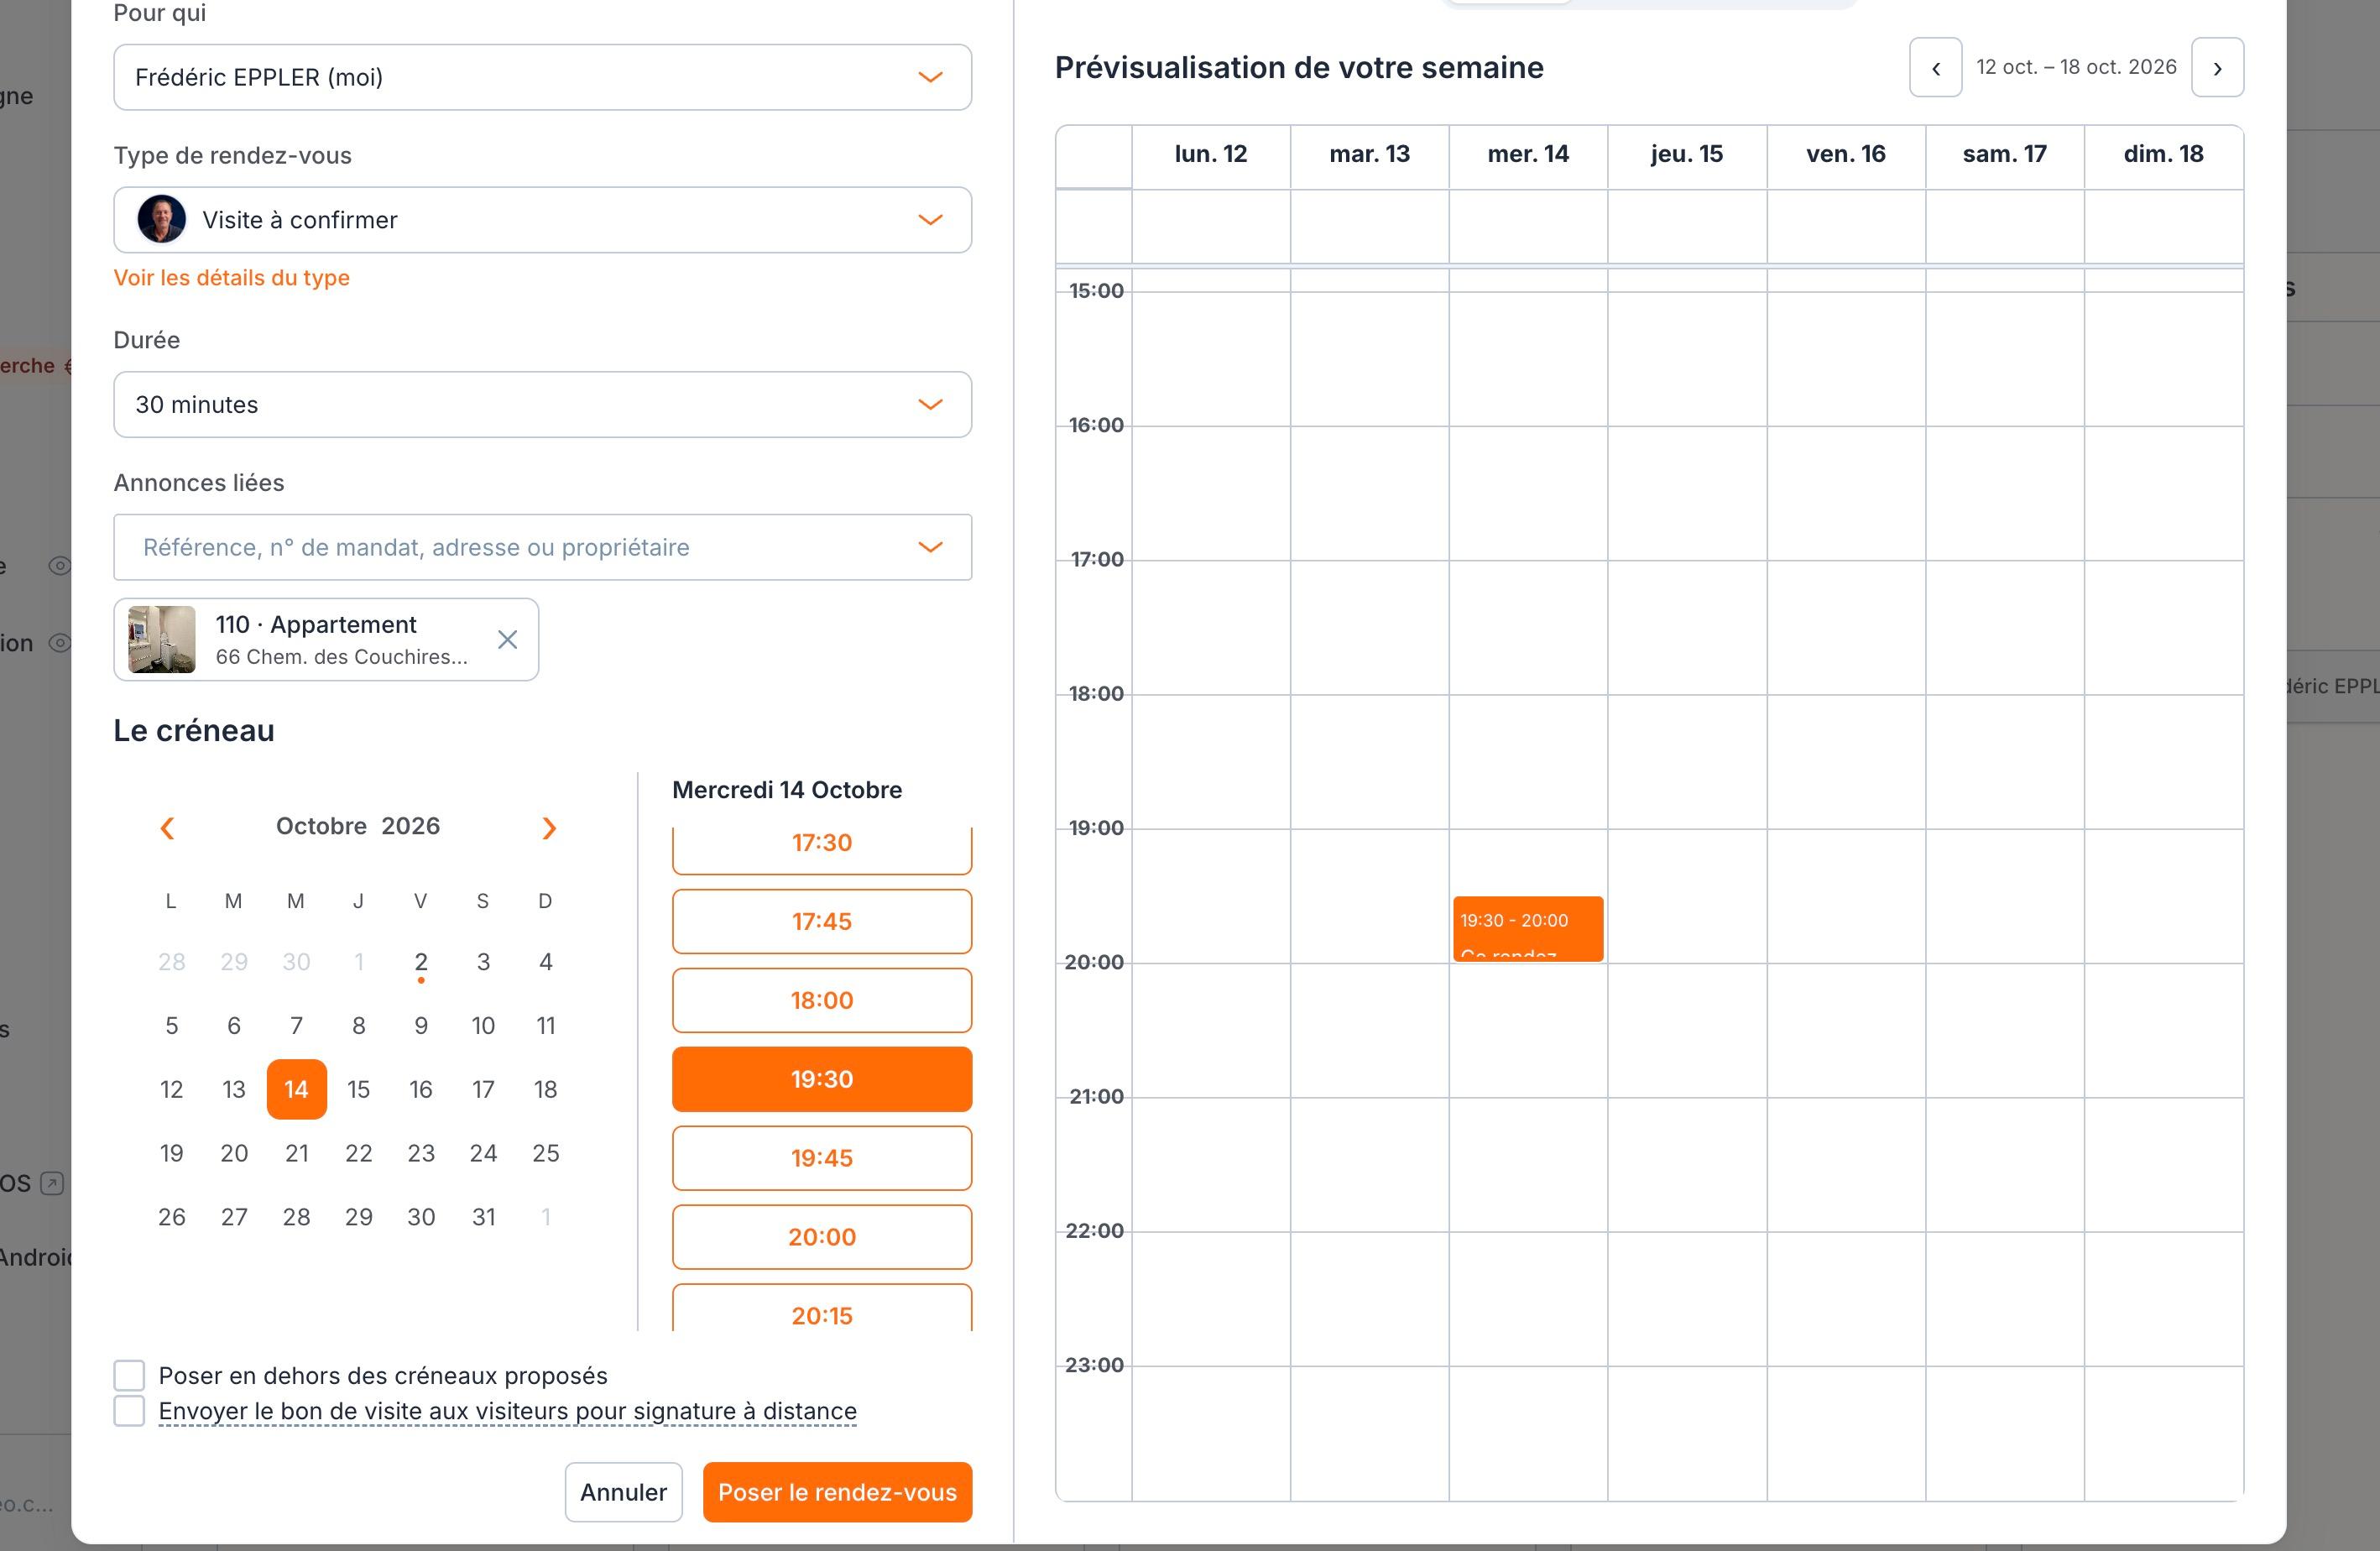This screenshot has height=1551, width=2380.
Task: Select October 14 in the date picker
Action: pos(296,1089)
